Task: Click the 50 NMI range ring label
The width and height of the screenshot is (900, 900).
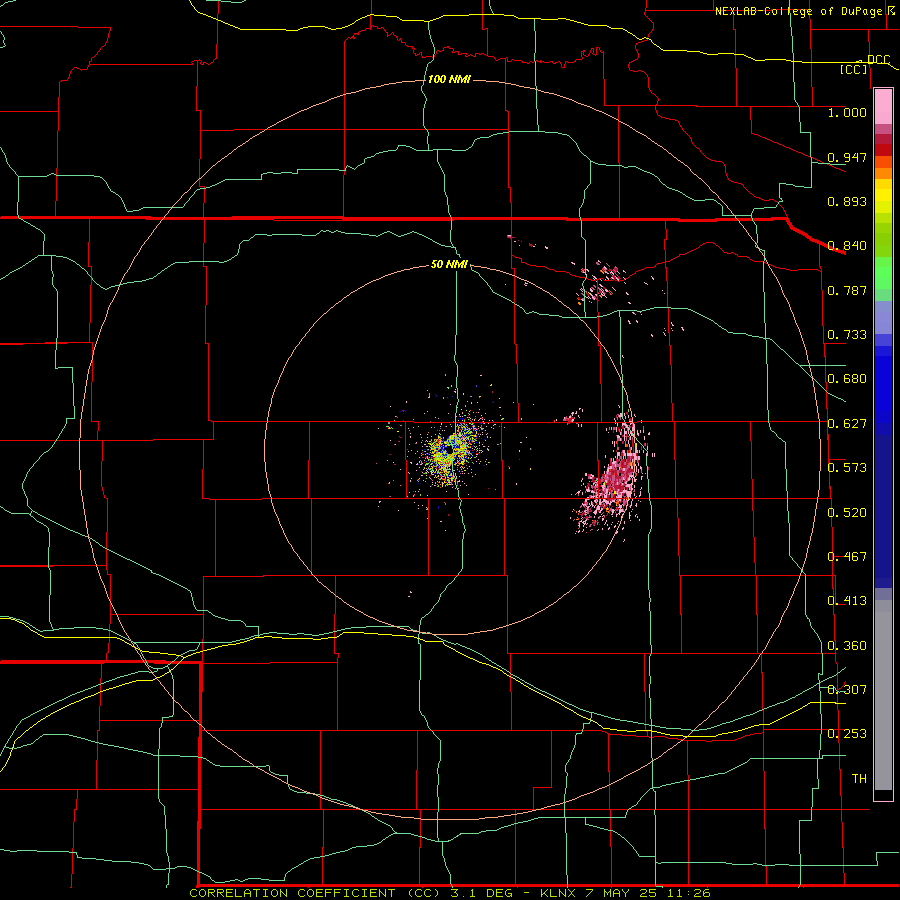Action: [x=449, y=264]
